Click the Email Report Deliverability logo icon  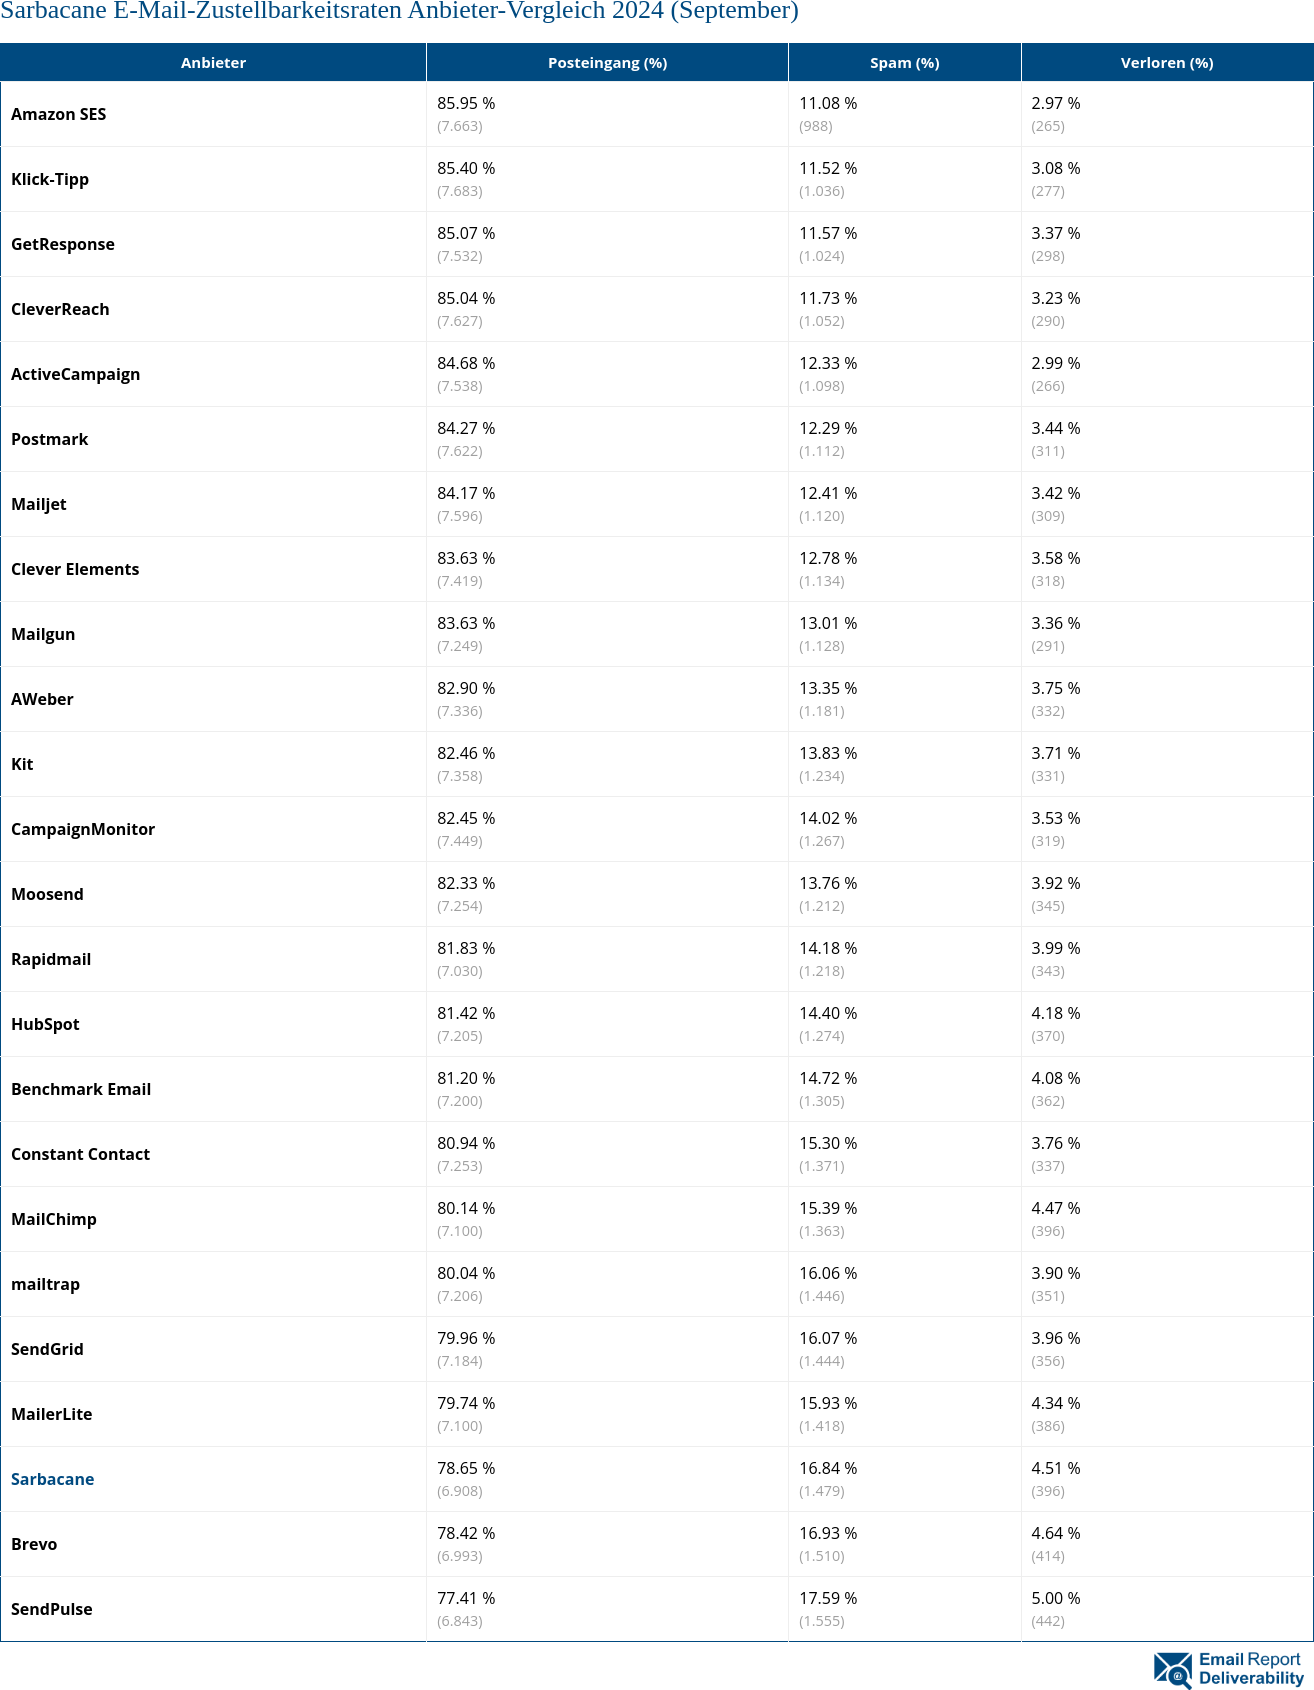tap(1172, 1669)
